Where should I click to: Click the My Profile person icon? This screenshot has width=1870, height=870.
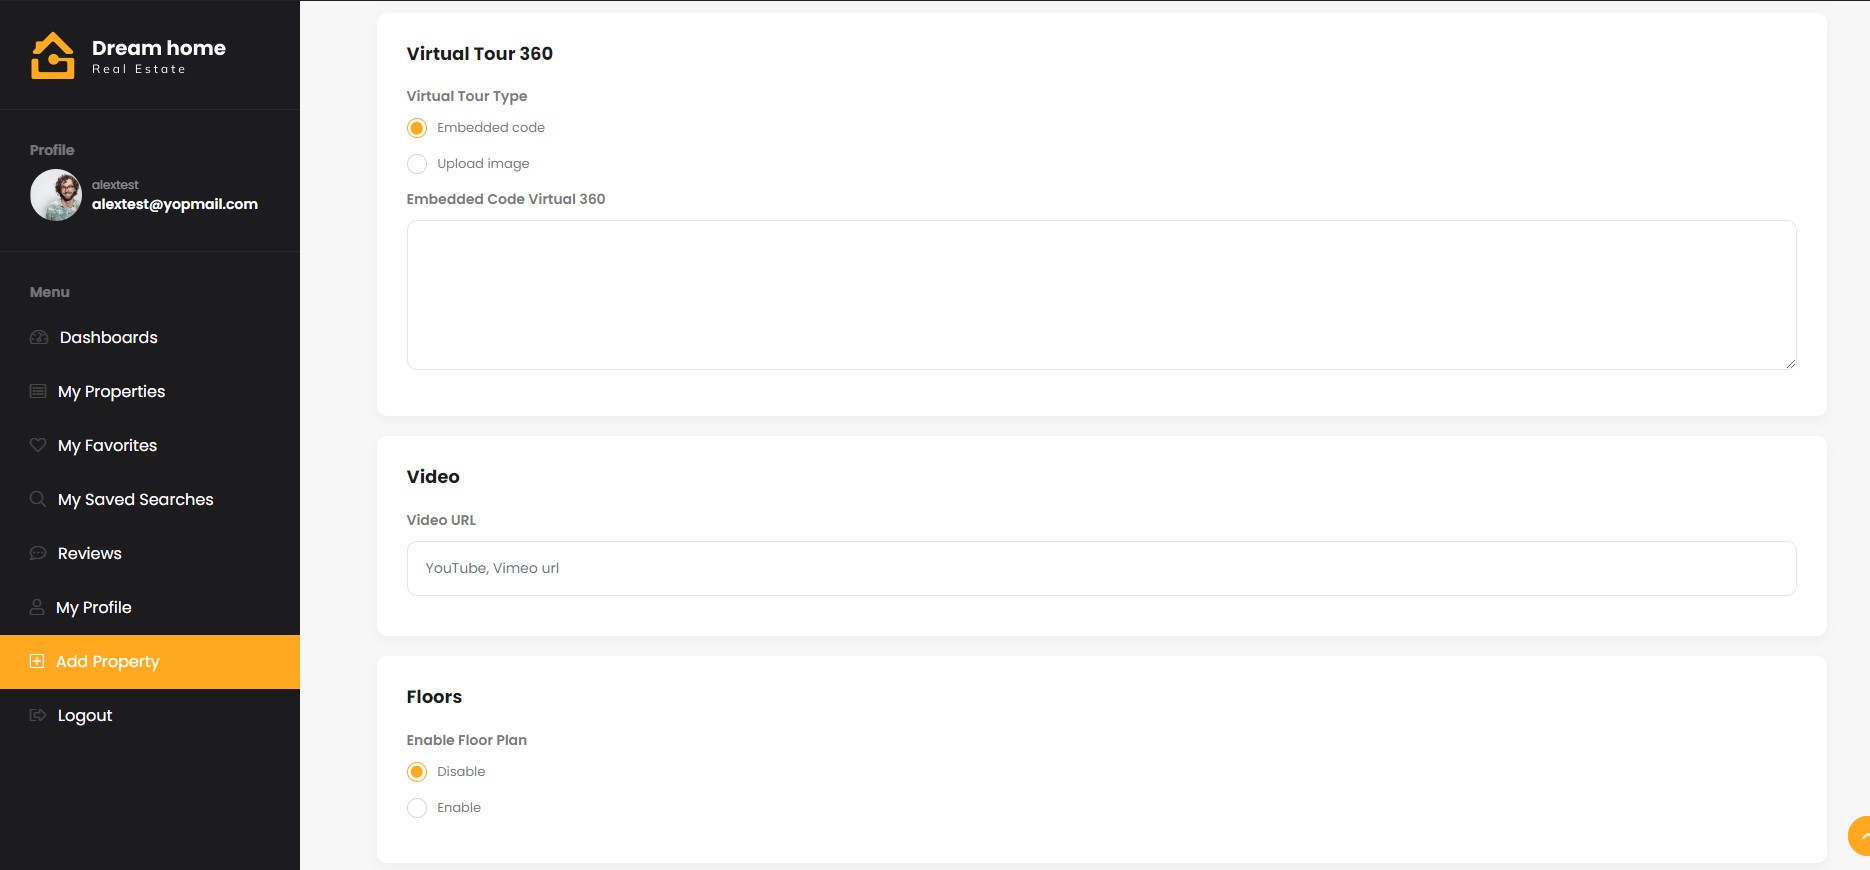pos(37,607)
